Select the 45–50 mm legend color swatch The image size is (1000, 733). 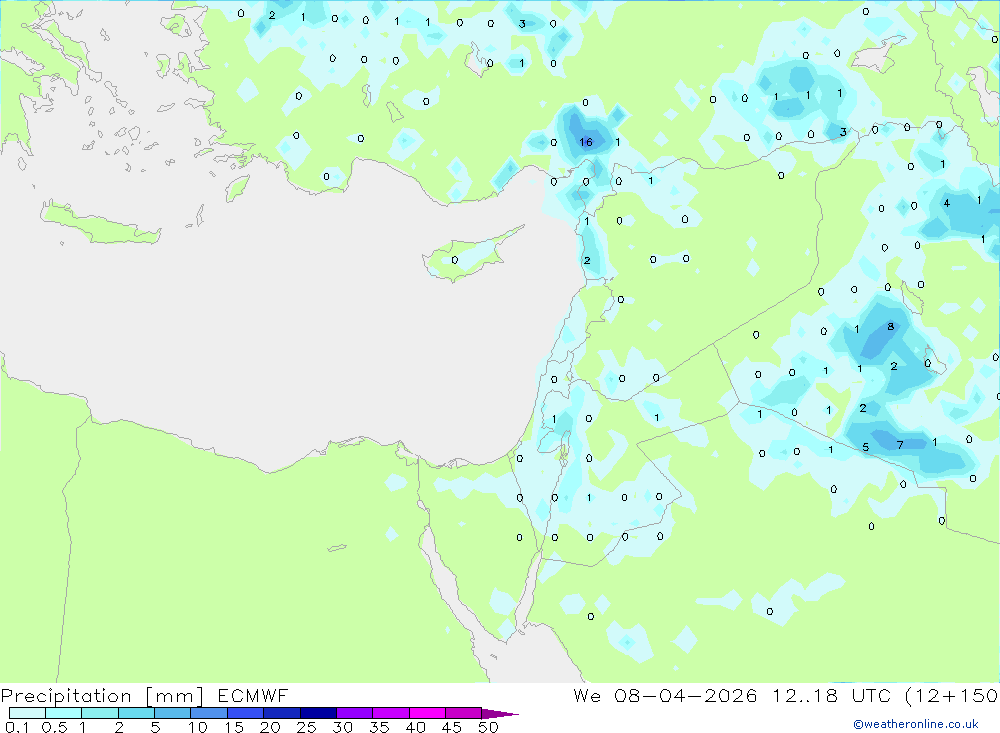(x=464, y=713)
